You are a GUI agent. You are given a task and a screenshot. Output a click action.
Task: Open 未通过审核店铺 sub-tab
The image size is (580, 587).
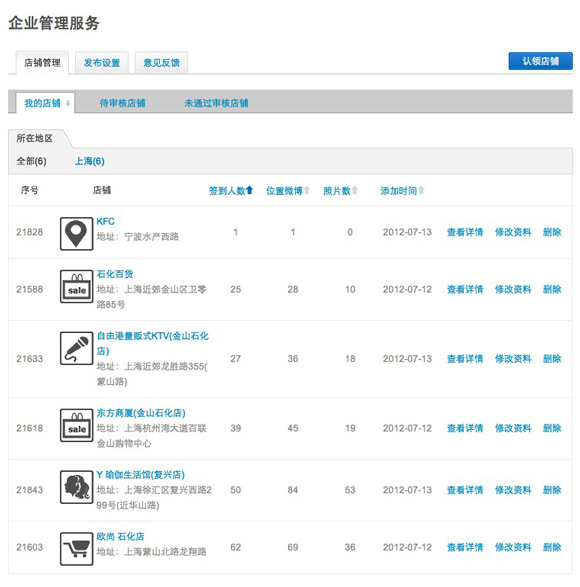click(x=216, y=103)
